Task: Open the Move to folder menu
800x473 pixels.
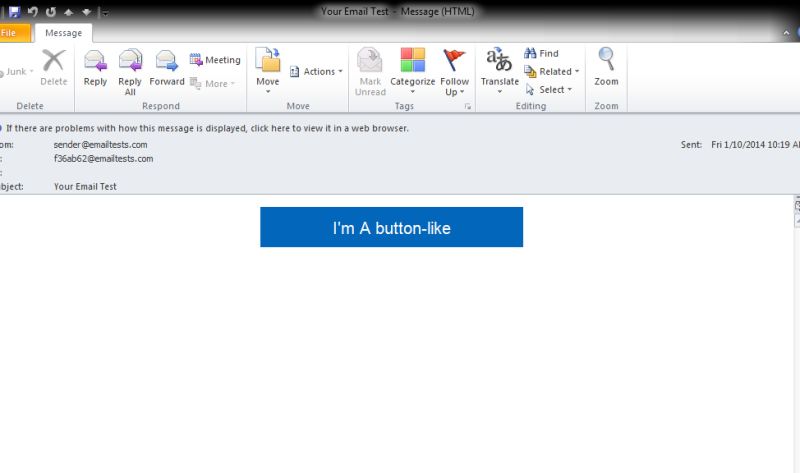Action: [x=268, y=71]
